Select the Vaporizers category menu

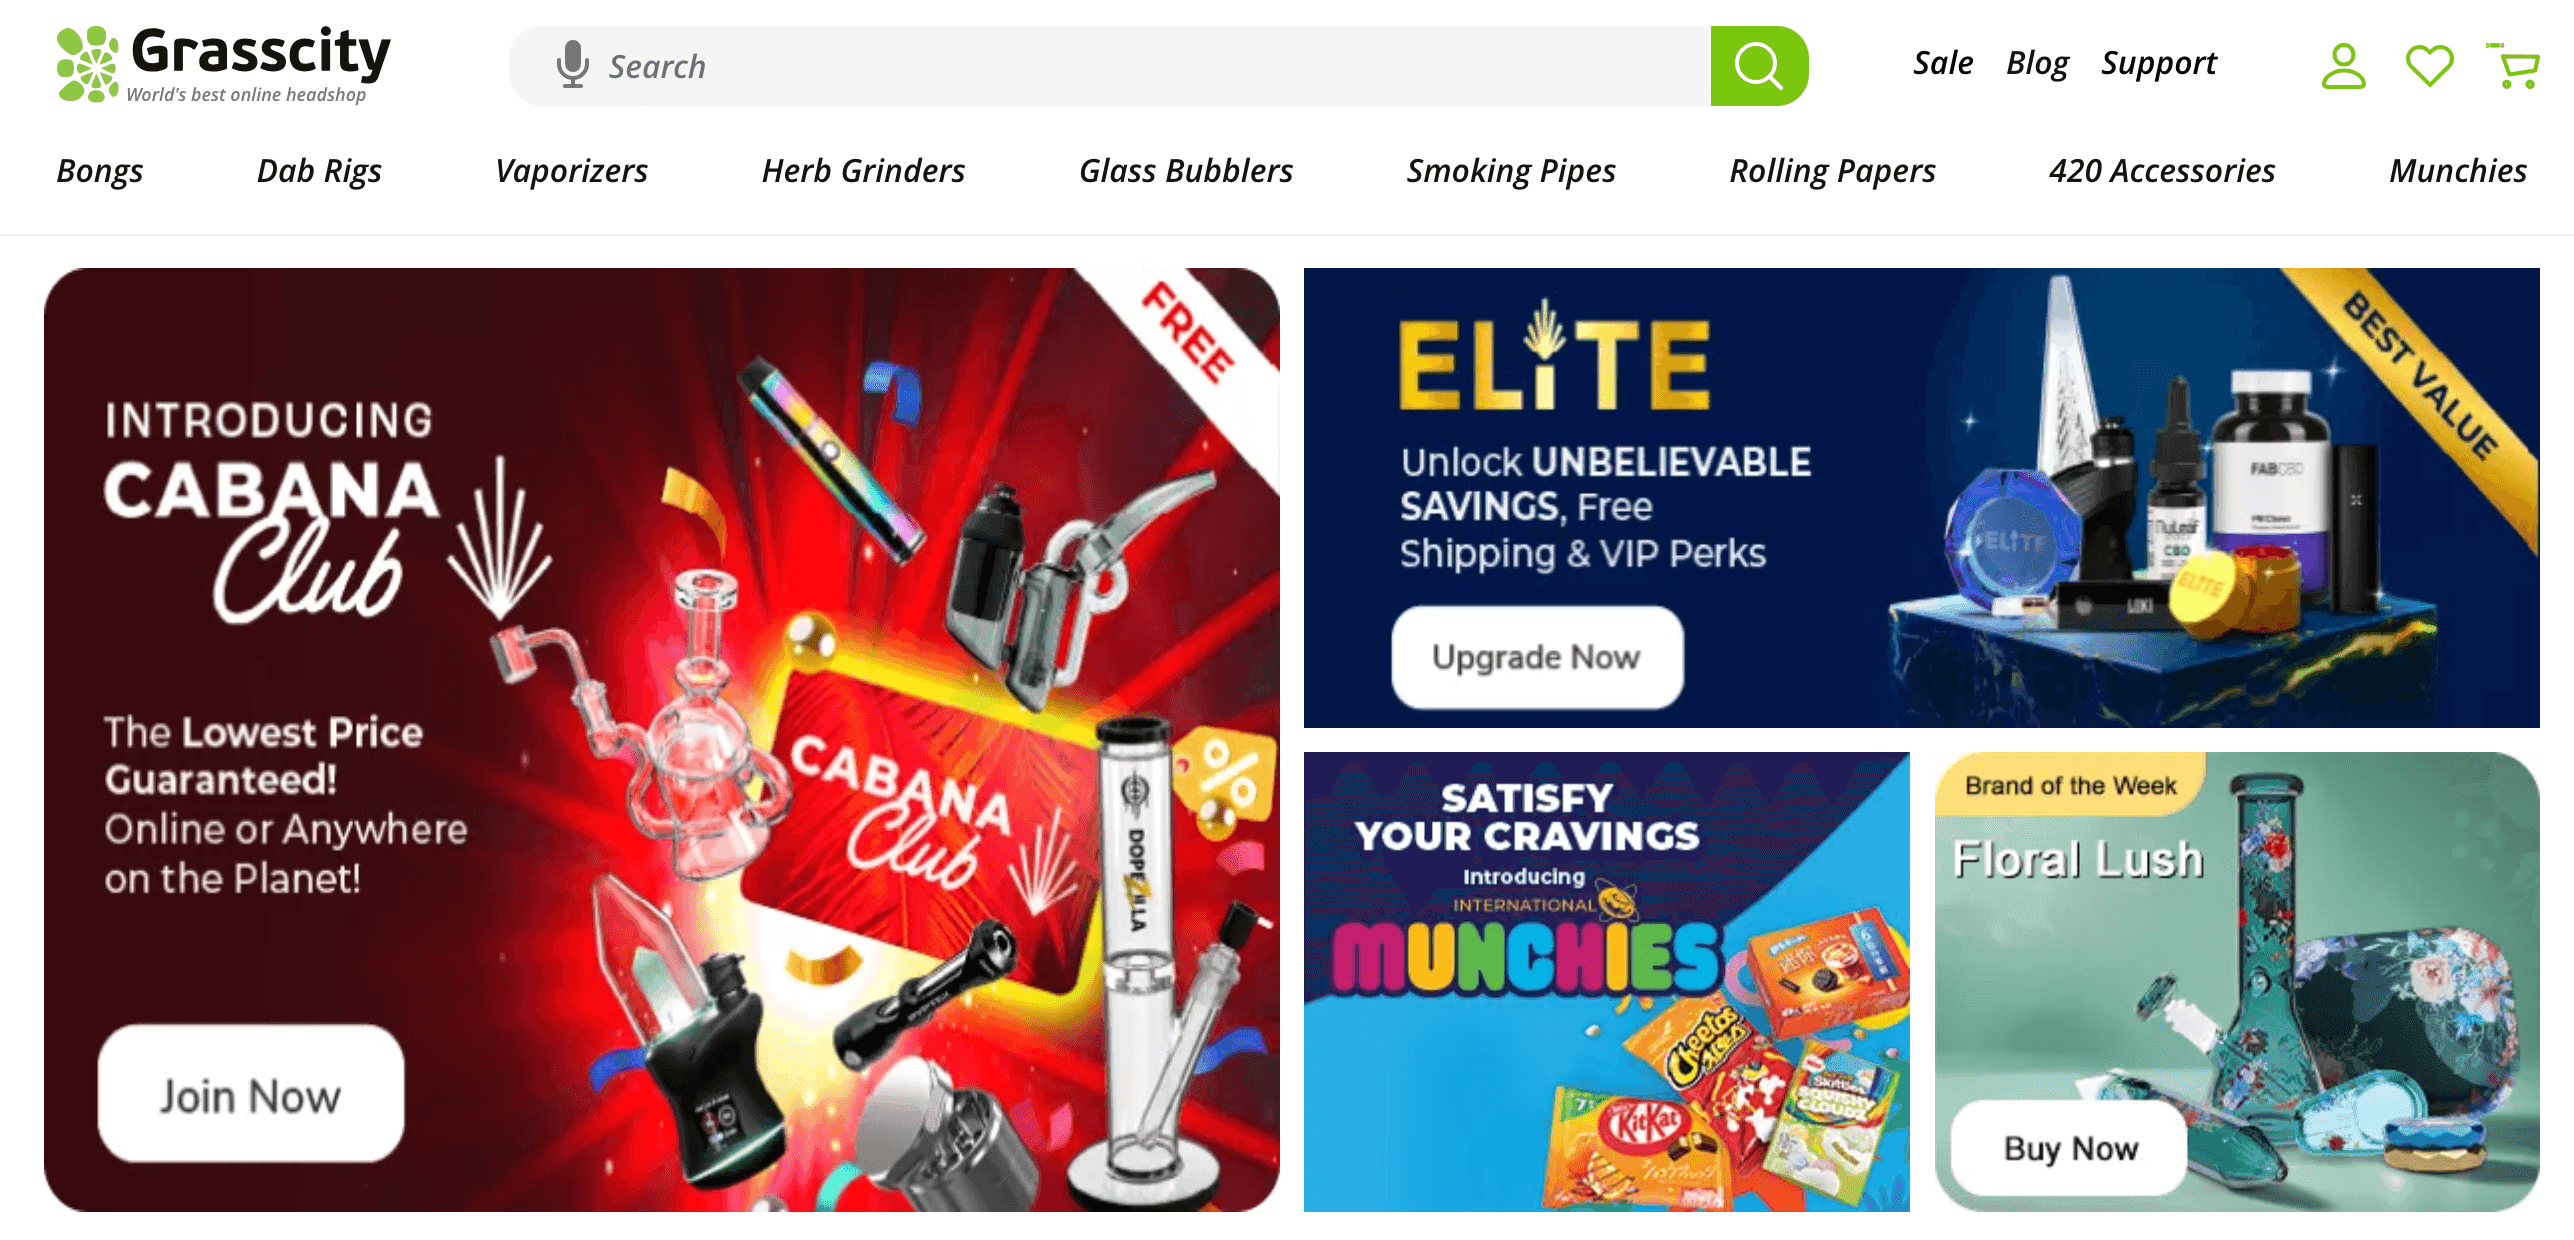[x=571, y=171]
